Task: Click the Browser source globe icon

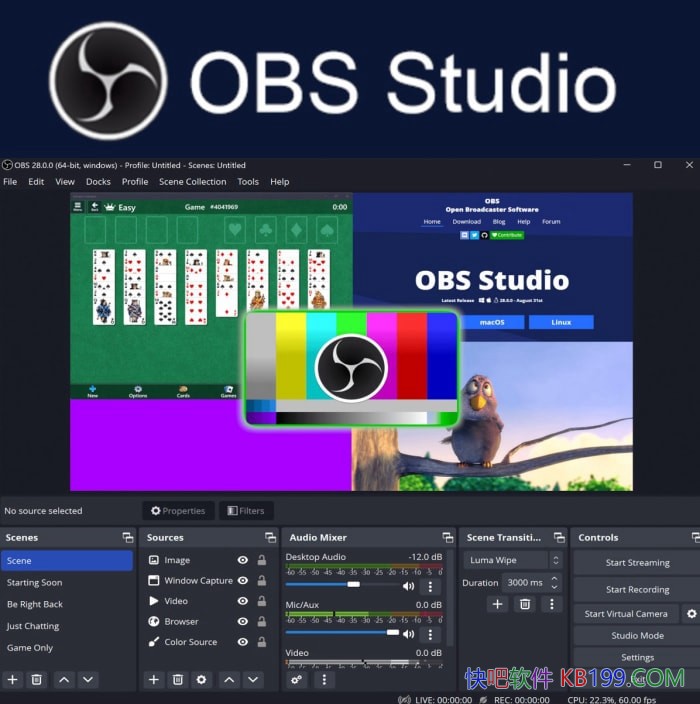Action: point(154,621)
